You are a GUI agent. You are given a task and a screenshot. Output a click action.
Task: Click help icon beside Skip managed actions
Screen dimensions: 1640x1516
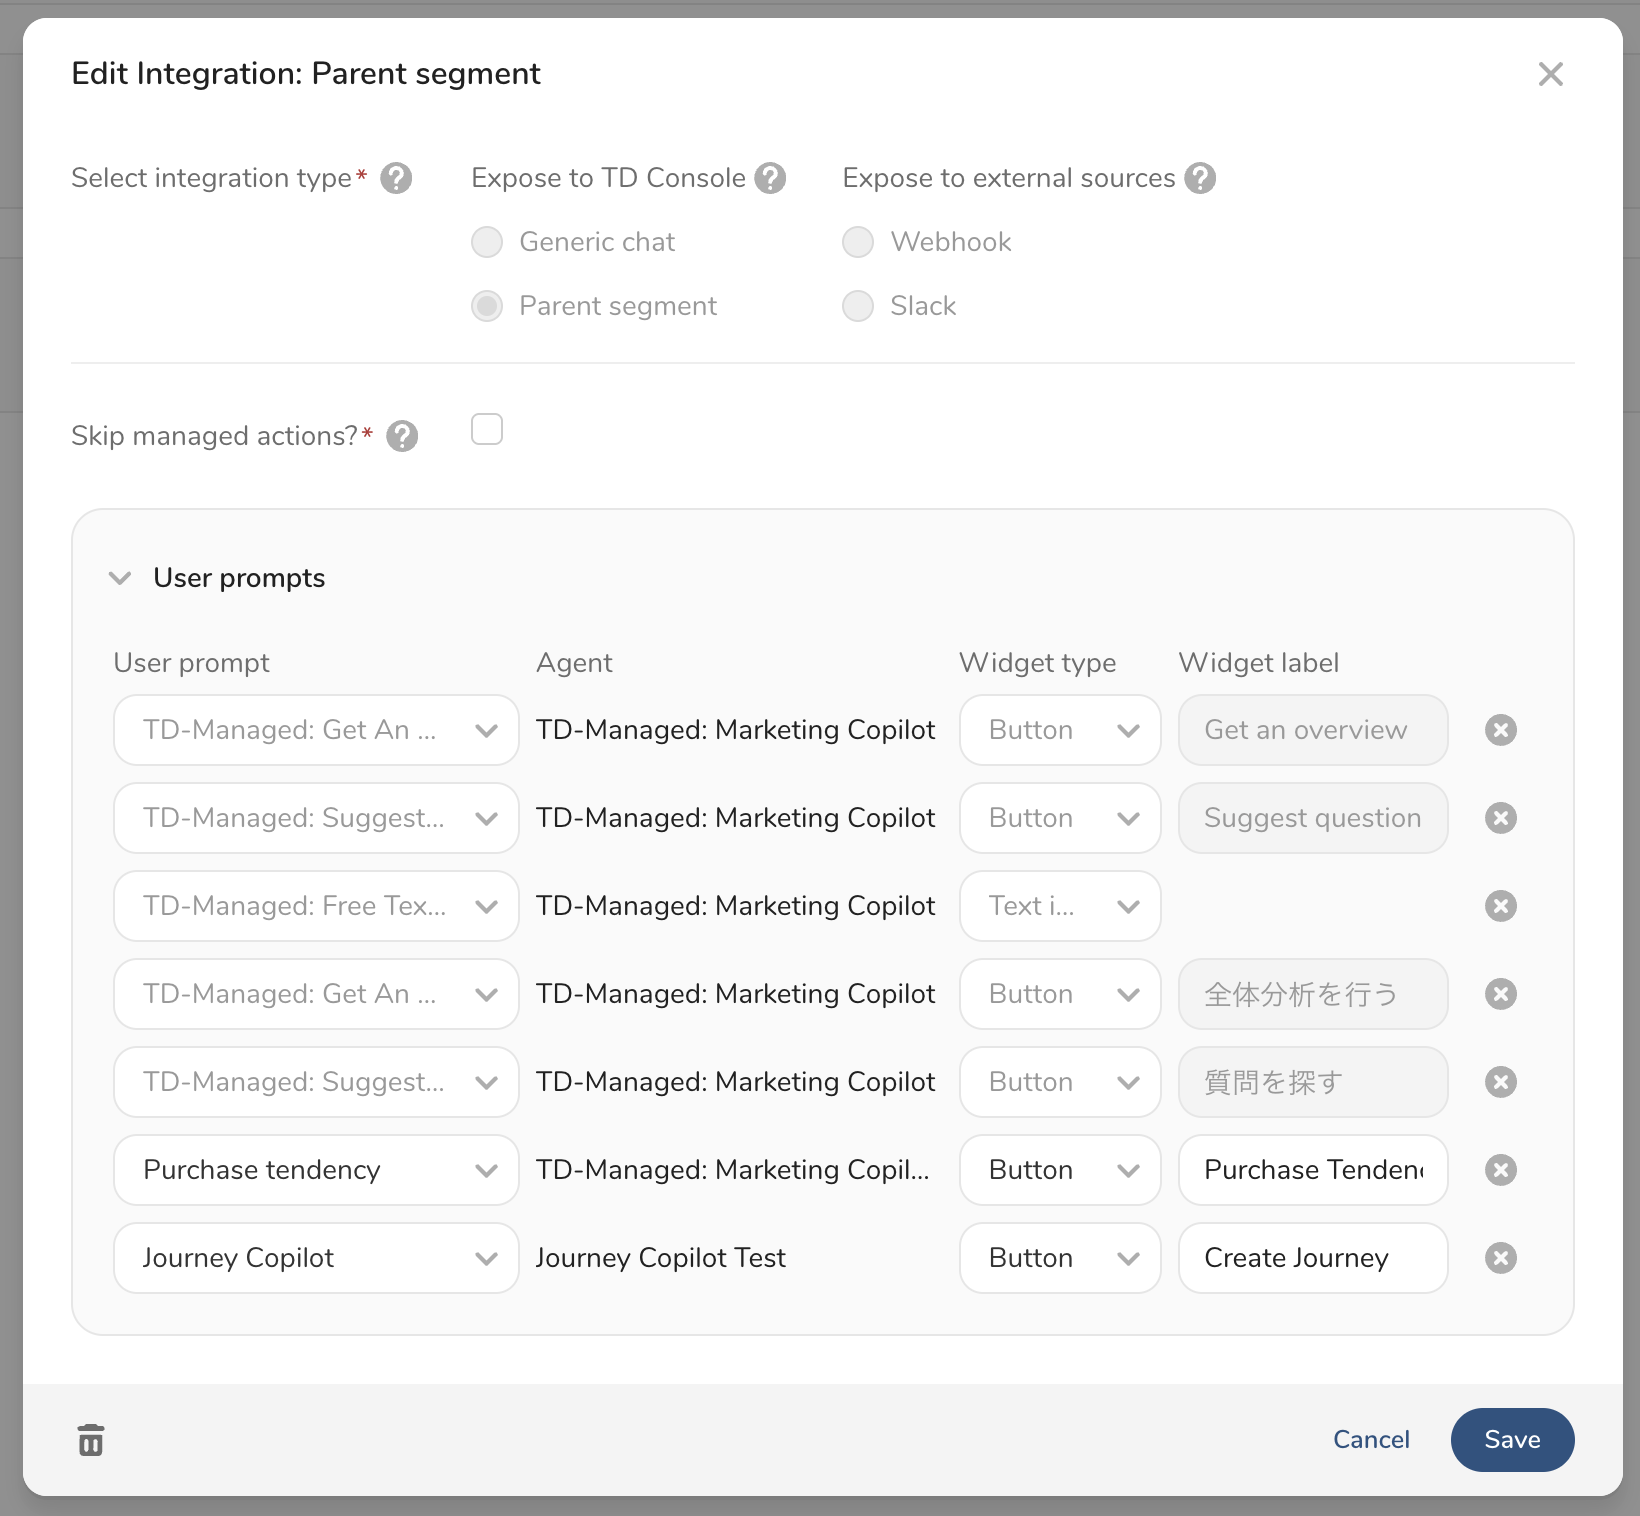pyautogui.click(x=402, y=436)
